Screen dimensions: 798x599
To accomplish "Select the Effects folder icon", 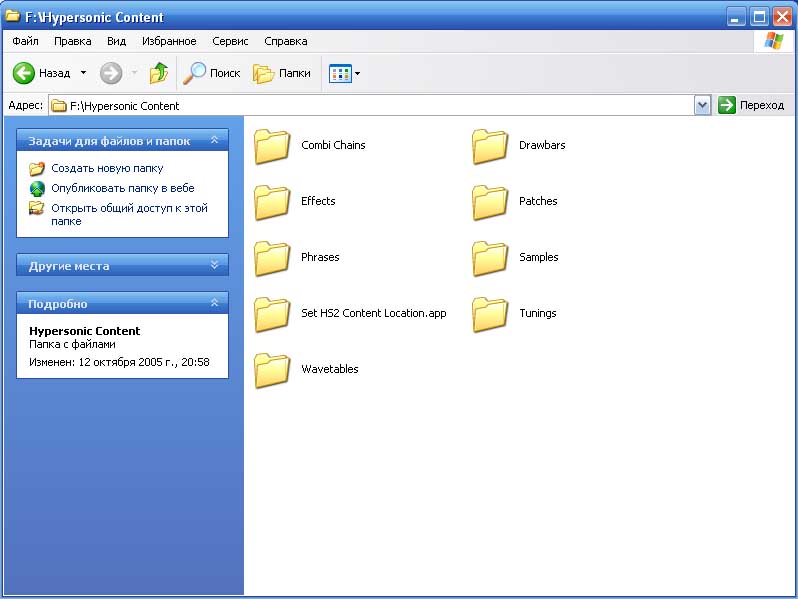I will (x=272, y=202).
